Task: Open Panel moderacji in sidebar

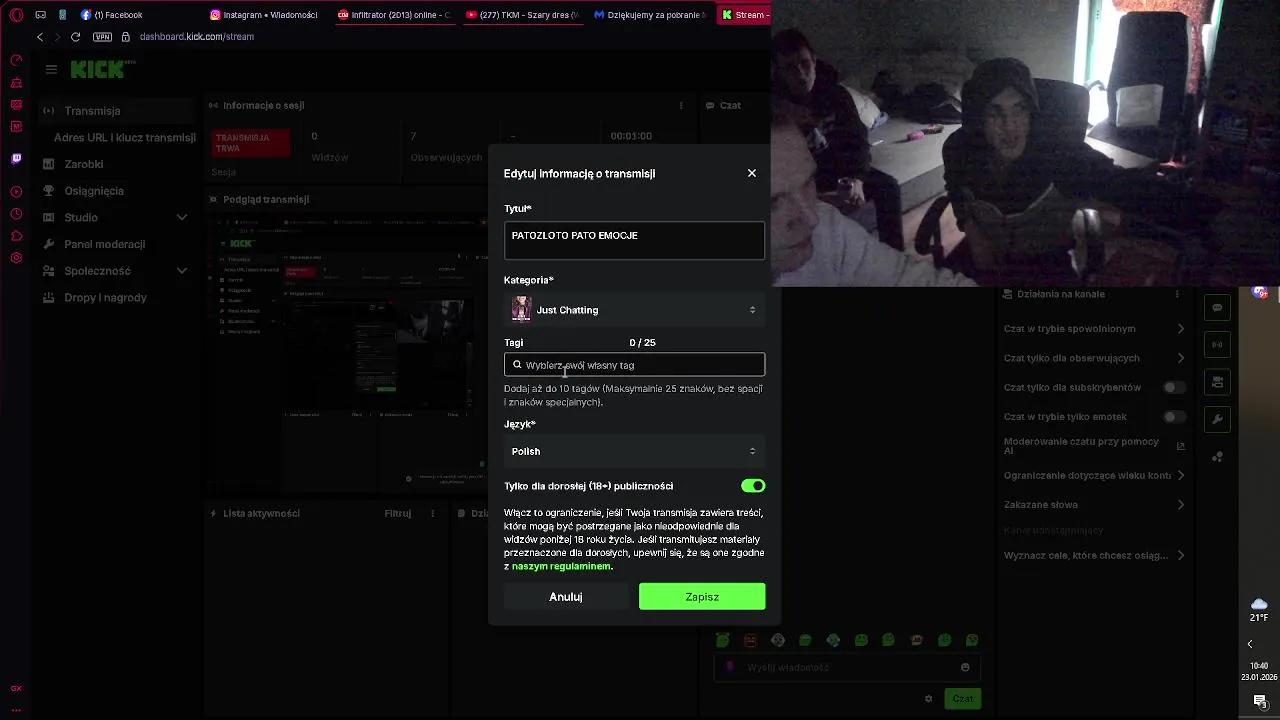Action: point(105,244)
